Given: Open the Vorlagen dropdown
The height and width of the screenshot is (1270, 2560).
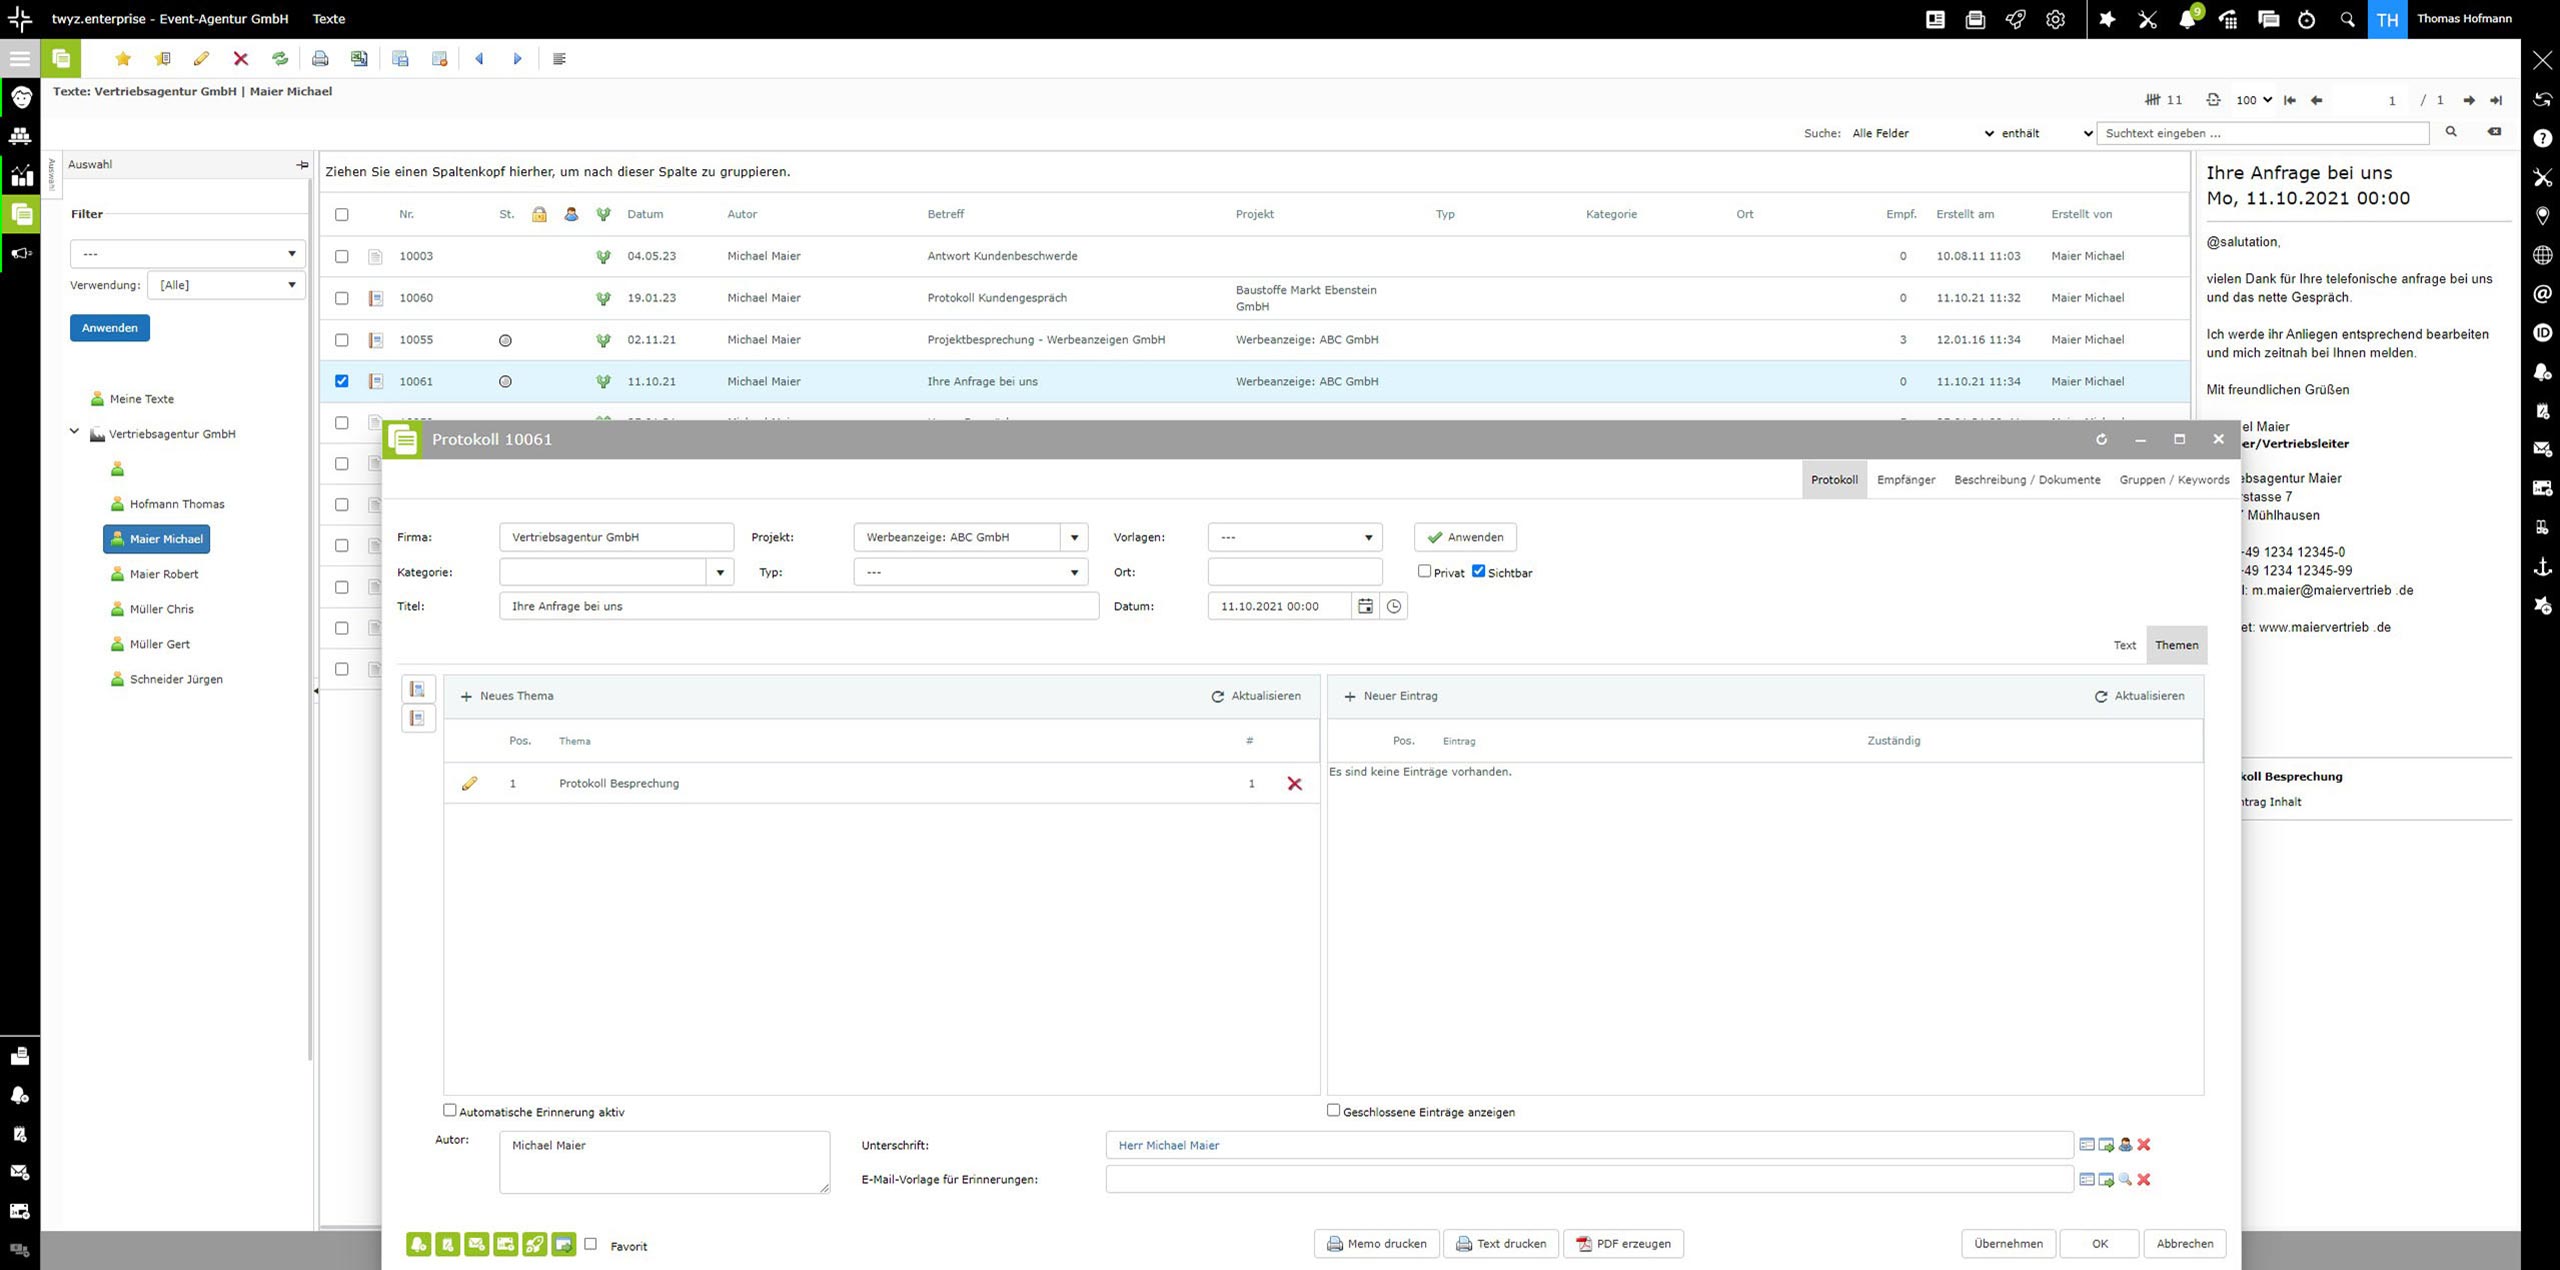Looking at the screenshot, I should (x=1295, y=537).
